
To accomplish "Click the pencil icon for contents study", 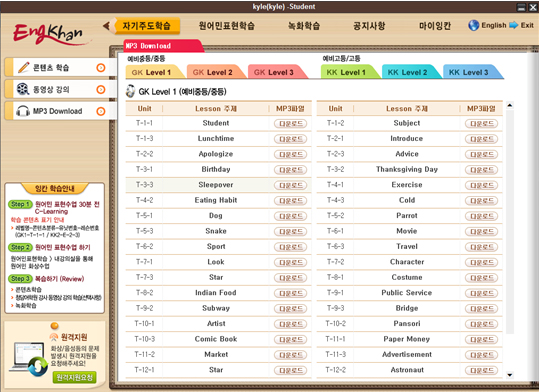I will pos(23,68).
